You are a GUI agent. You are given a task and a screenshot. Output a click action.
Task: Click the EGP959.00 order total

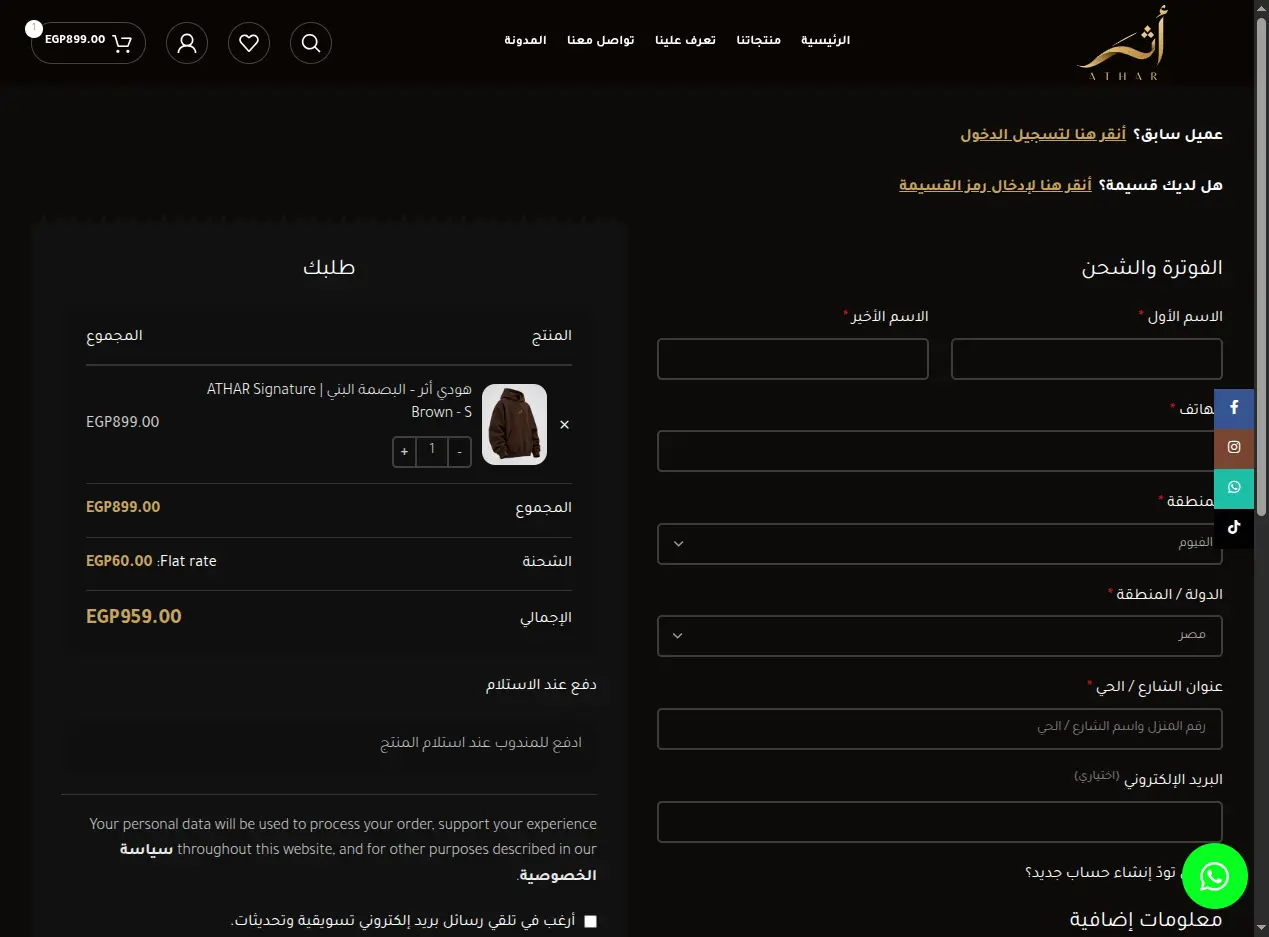[134, 616]
